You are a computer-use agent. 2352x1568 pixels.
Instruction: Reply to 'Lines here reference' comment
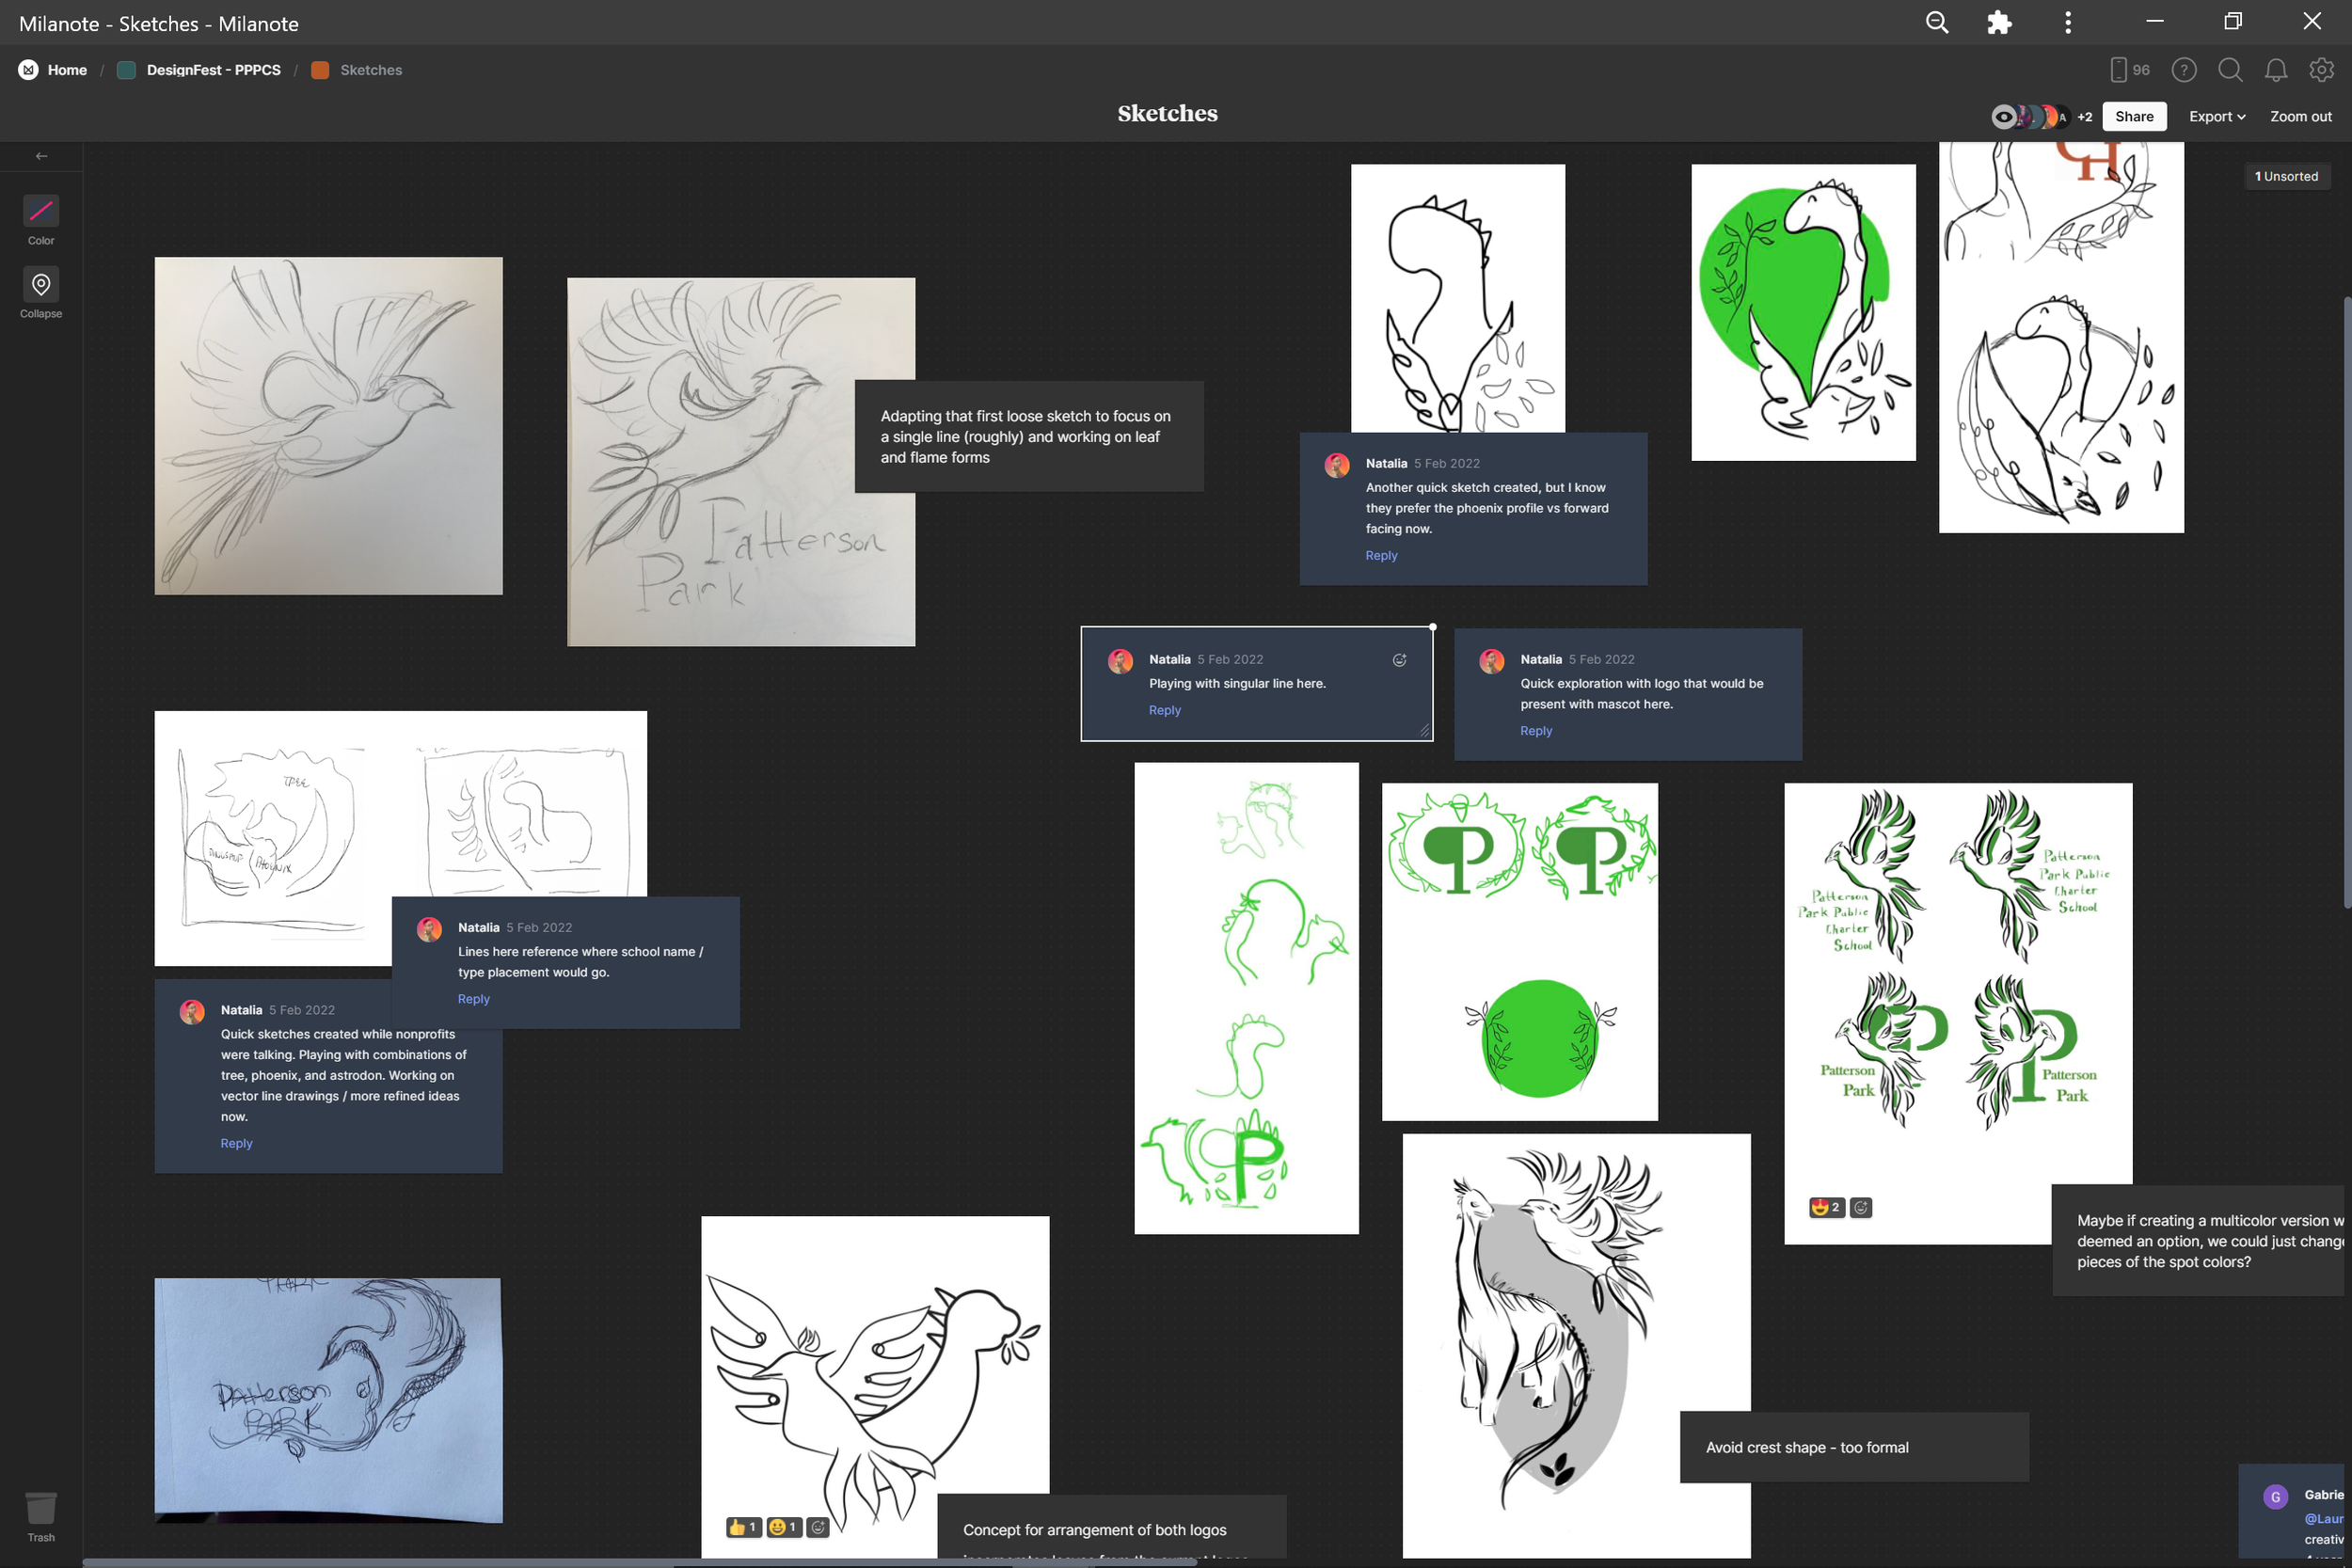click(473, 999)
